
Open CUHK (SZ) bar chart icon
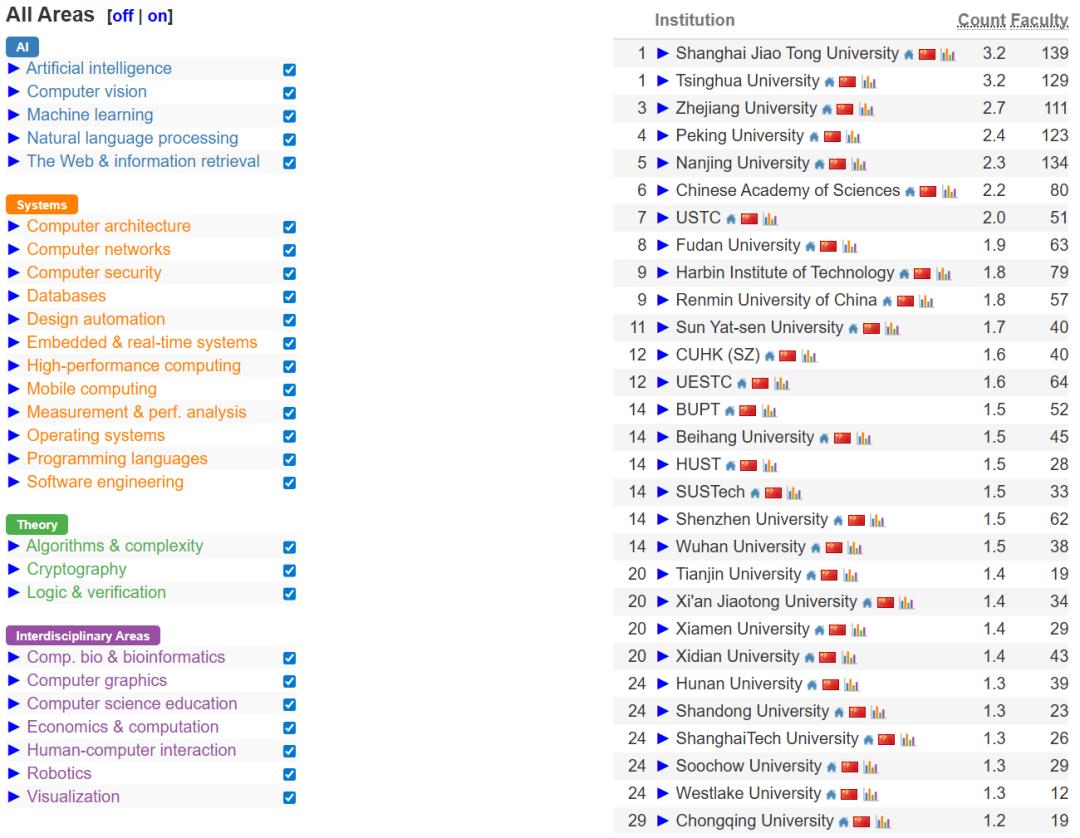809,357
